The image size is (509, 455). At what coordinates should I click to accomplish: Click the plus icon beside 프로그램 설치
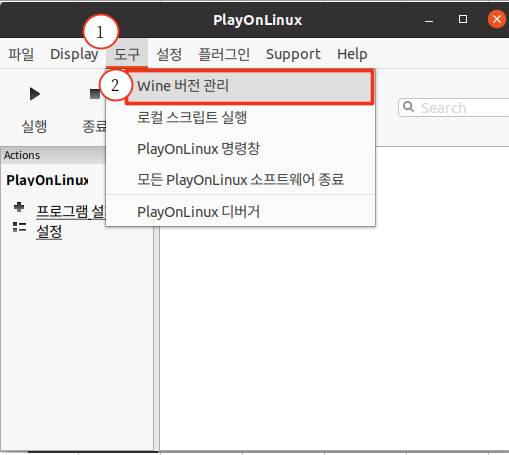point(19,207)
